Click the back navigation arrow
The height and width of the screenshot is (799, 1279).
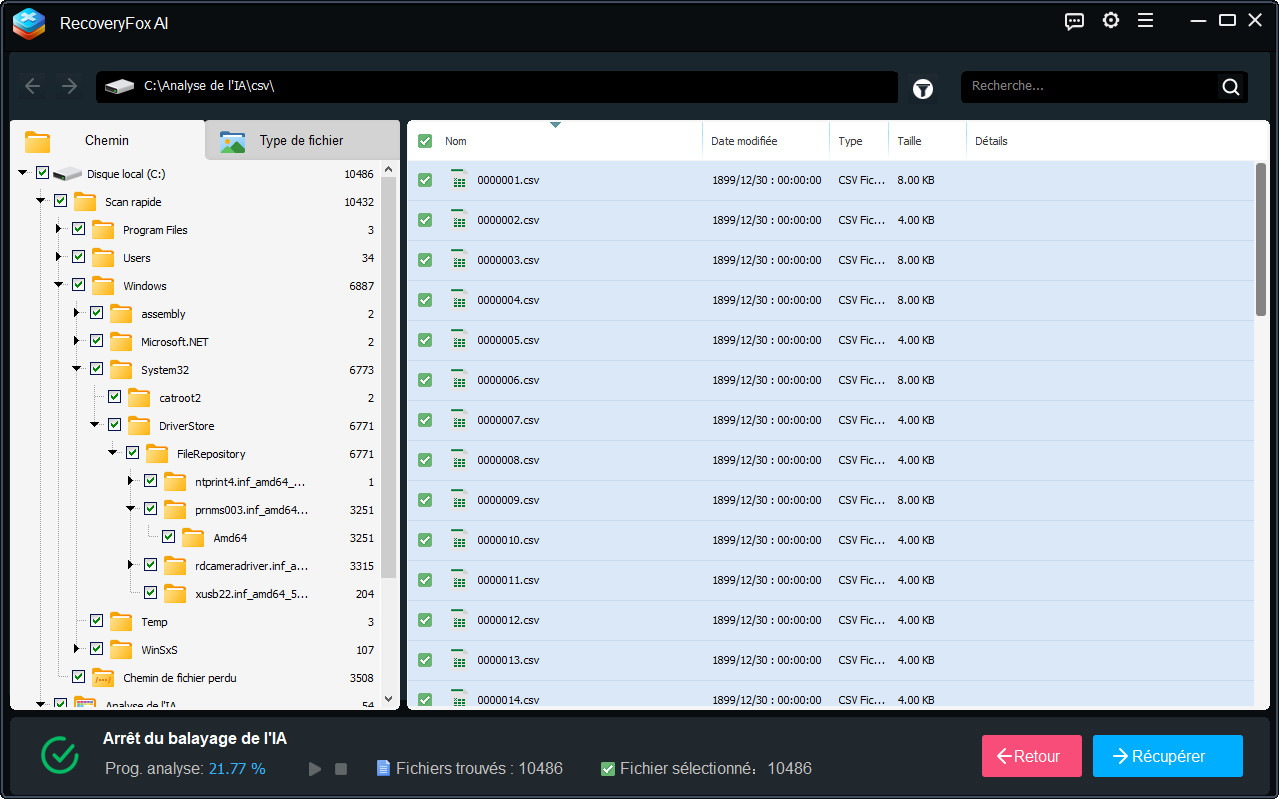[33, 86]
